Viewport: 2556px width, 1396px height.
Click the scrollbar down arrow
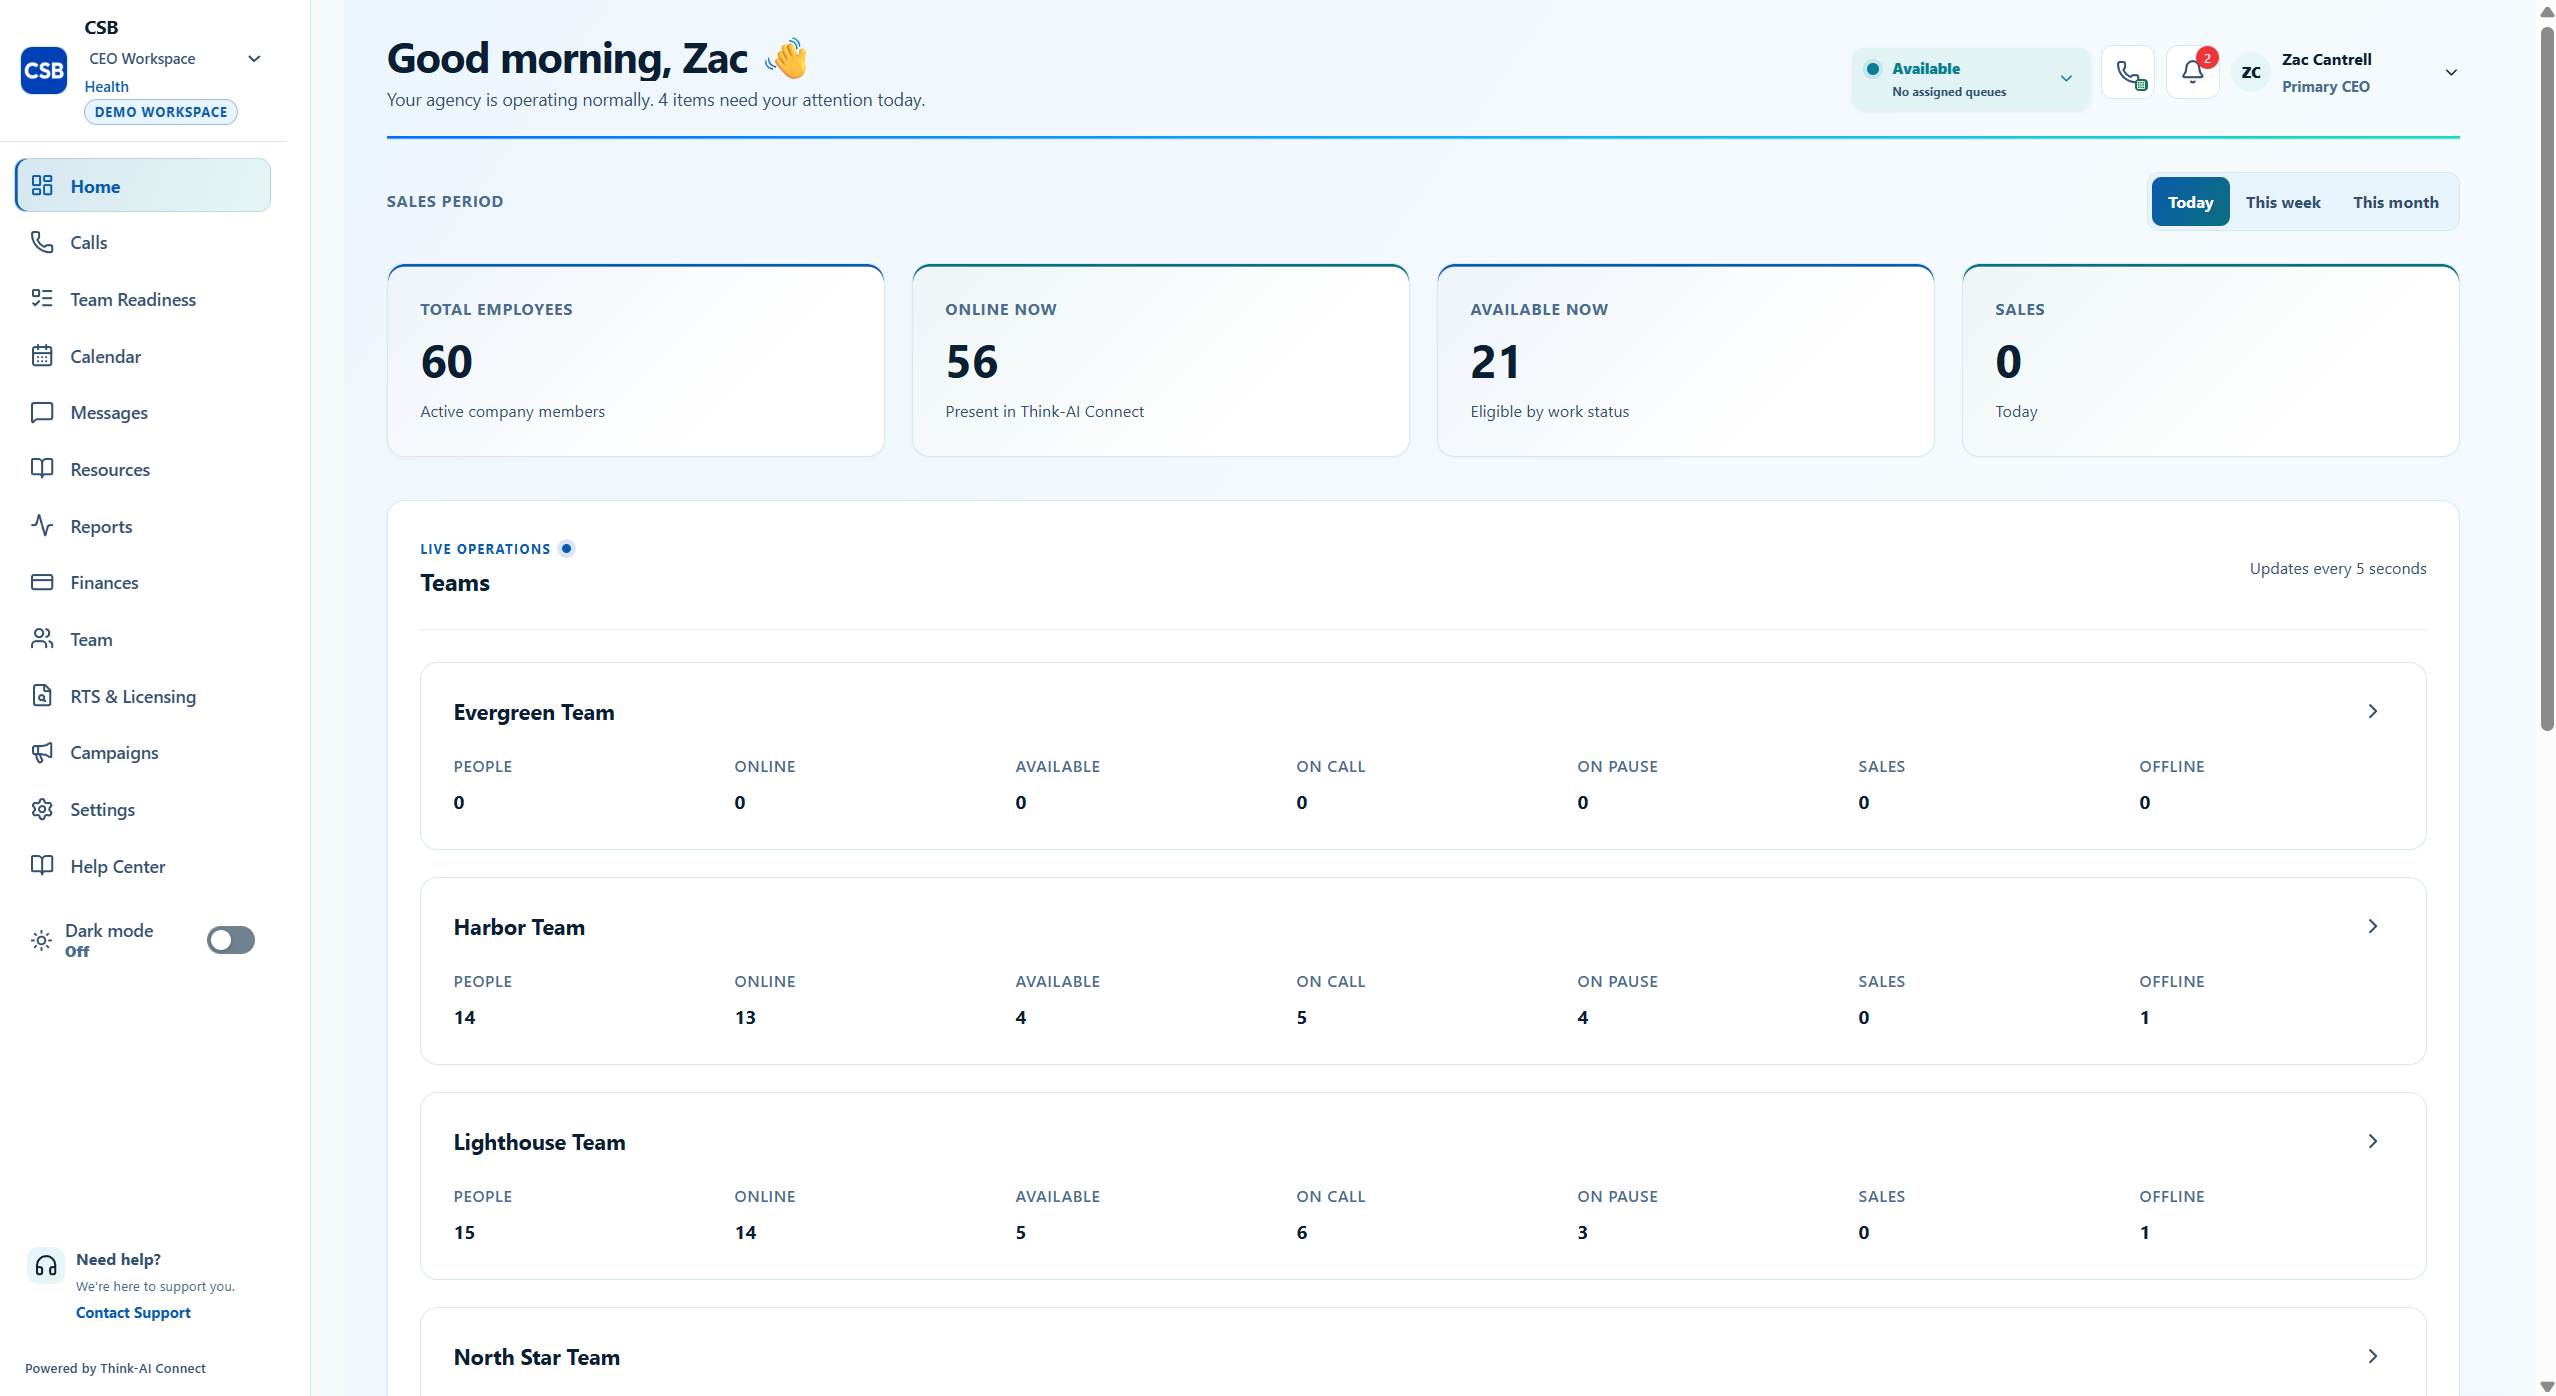tap(2546, 1385)
